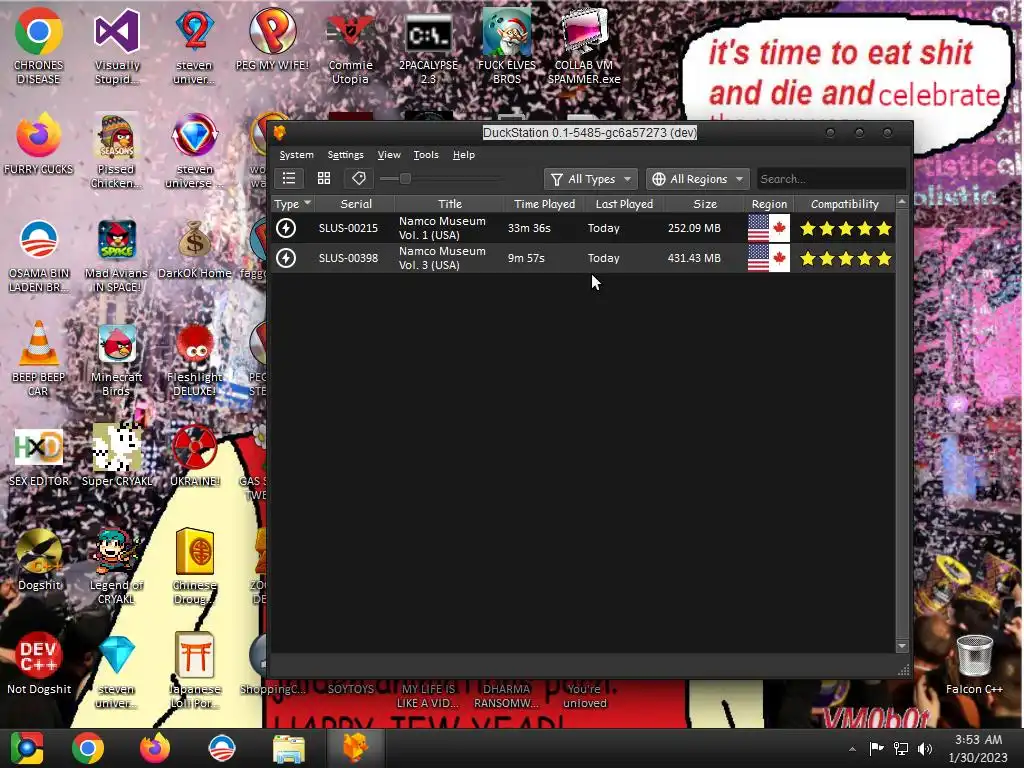The width and height of the screenshot is (1024, 768).
Task: Open the SEX EDITOR HxD desktop icon
Action: coord(39,456)
